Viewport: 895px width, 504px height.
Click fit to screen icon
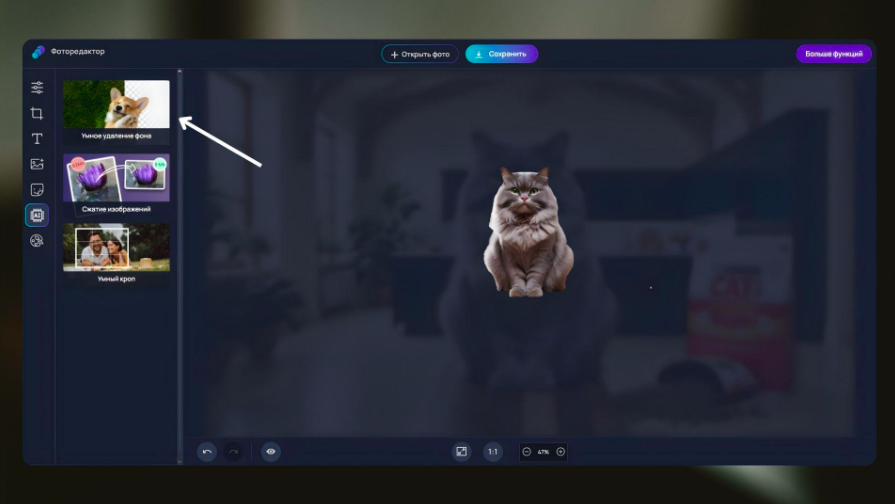click(x=461, y=451)
